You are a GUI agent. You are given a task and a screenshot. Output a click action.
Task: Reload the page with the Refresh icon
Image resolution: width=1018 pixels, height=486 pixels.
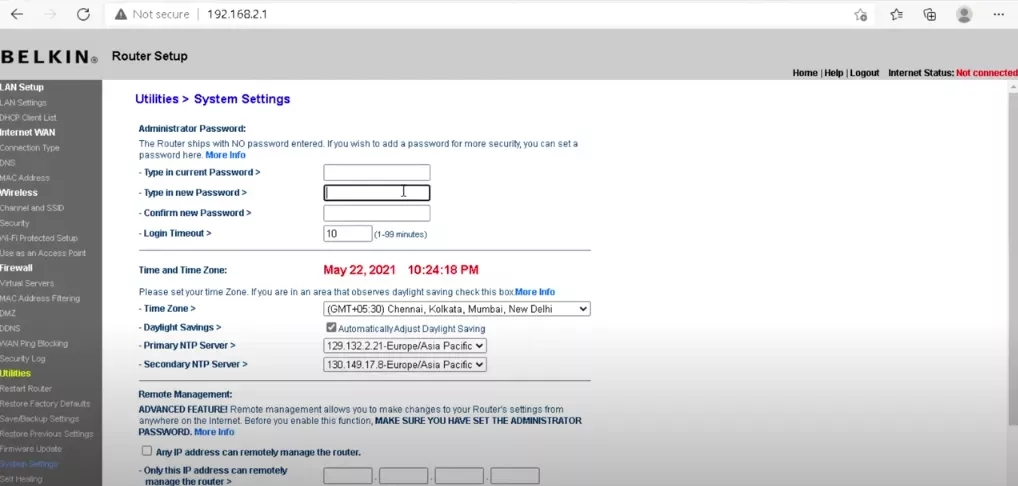[x=83, y=14]
